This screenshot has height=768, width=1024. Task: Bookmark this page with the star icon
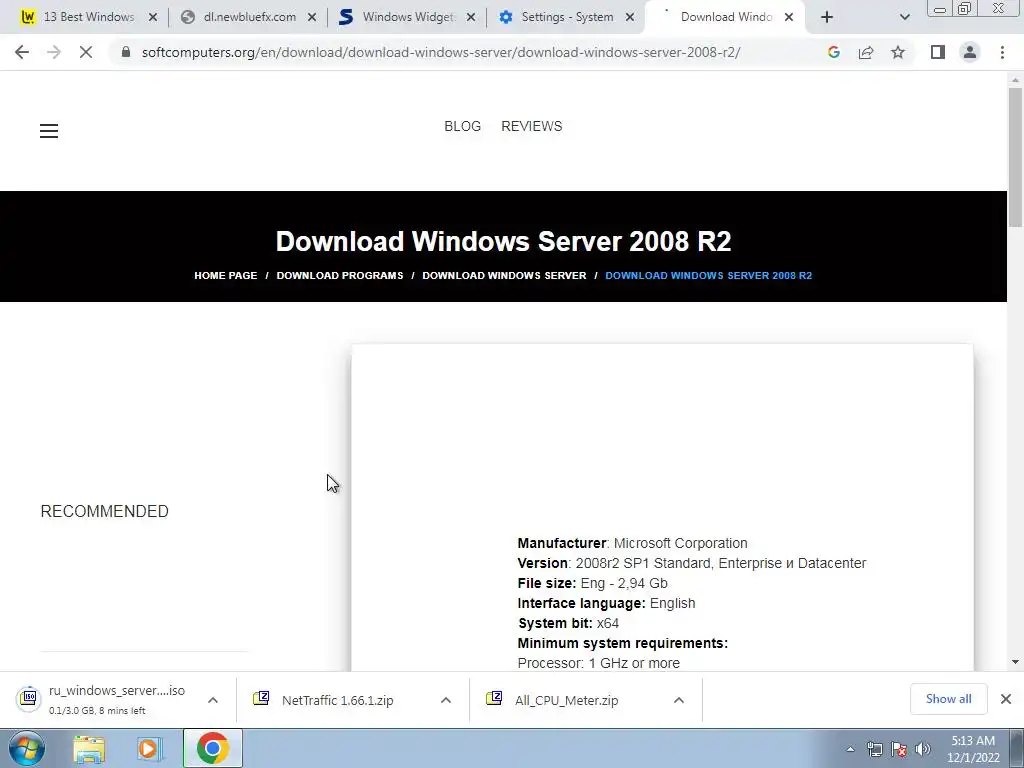898,52
